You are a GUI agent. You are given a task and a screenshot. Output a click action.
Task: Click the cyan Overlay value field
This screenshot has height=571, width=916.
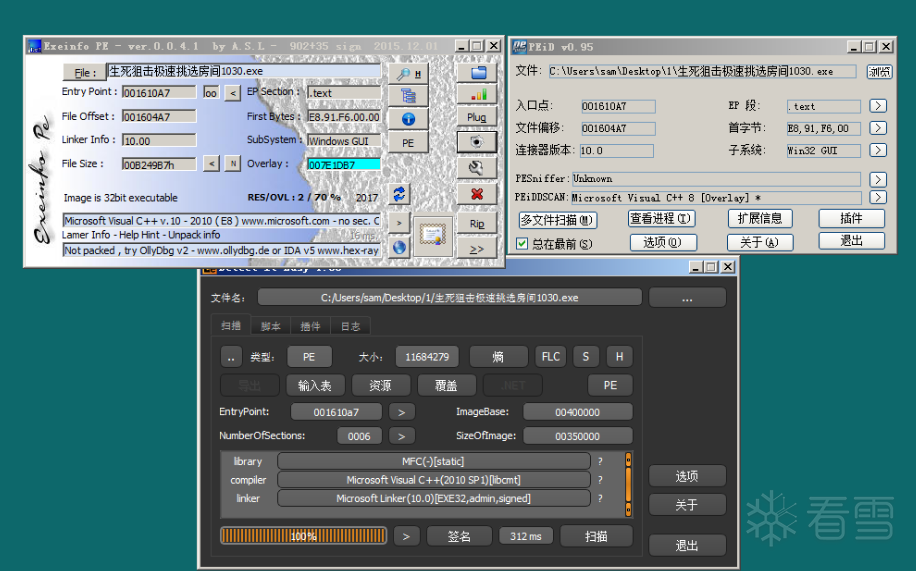(x=344, y=165)
